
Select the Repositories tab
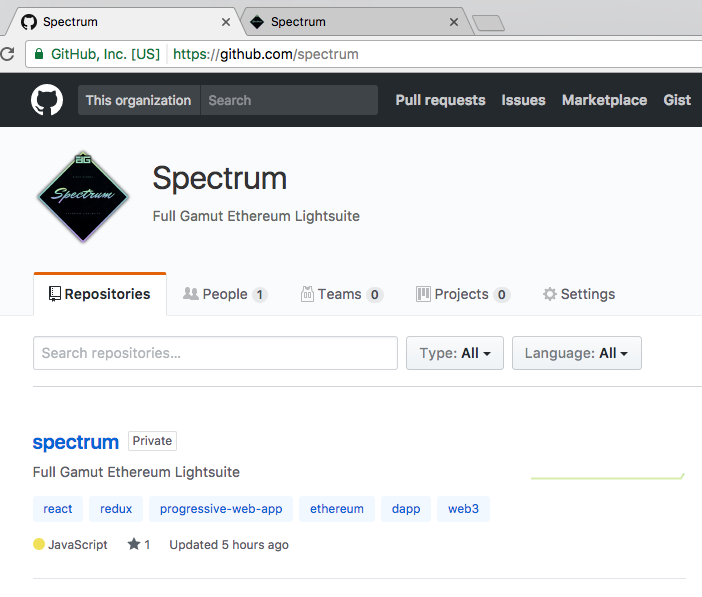(x=100, y=294)
